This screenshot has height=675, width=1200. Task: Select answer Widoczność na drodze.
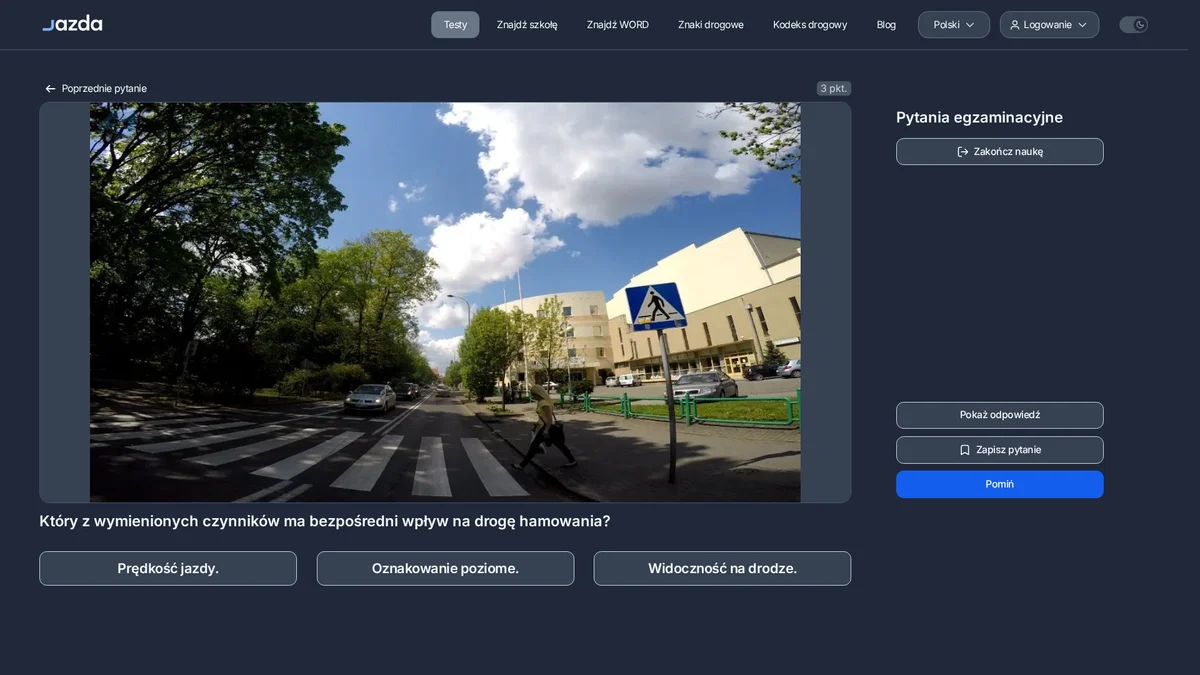(722, 568)
